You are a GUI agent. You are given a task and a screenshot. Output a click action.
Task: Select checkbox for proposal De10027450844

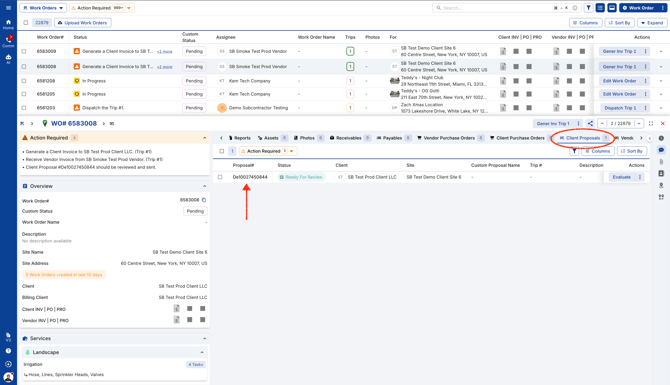(220, 177)
